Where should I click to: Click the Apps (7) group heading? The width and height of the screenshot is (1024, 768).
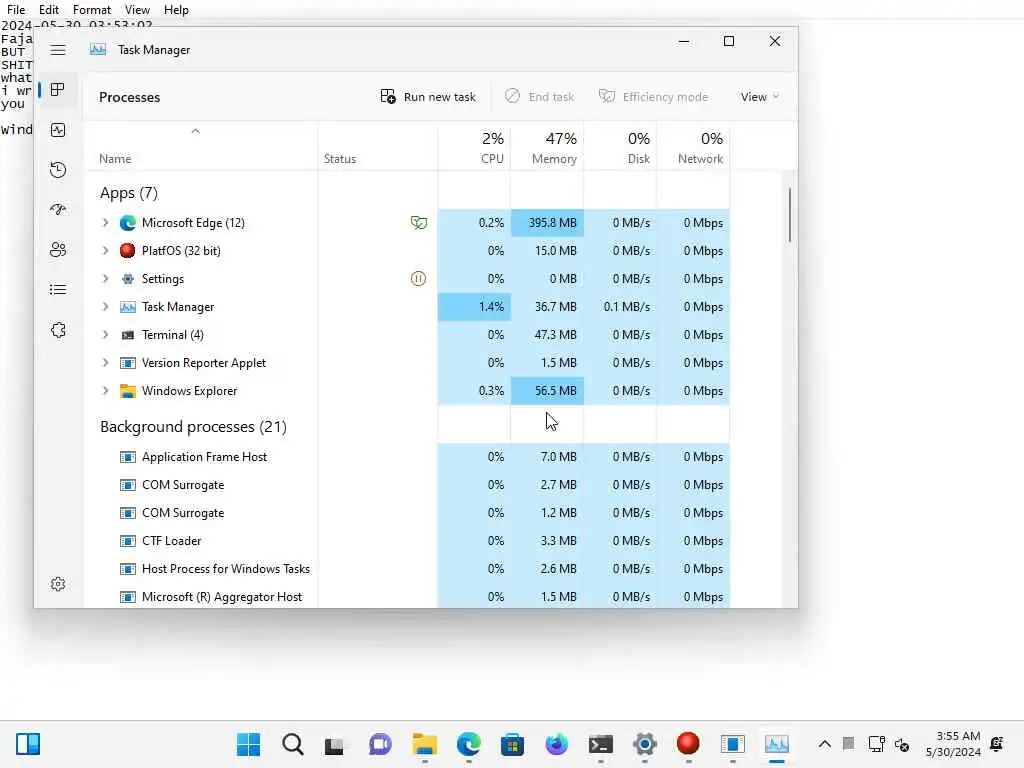129,193
